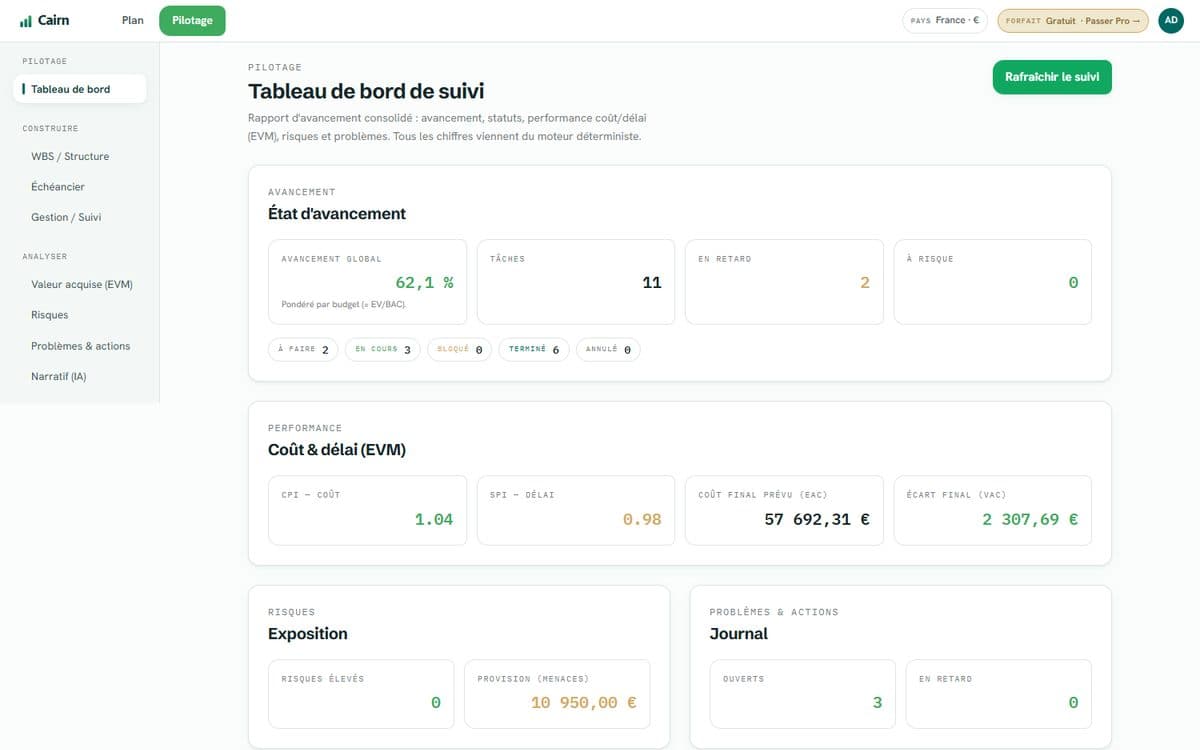1200x750 pixels.
Task: Go to Risques in sidebar
Action: (x=50, y=315)
